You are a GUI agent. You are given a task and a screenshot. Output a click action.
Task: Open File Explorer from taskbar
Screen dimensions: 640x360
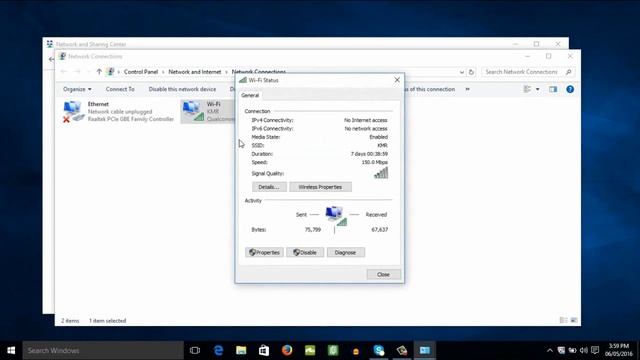point(241,350)
